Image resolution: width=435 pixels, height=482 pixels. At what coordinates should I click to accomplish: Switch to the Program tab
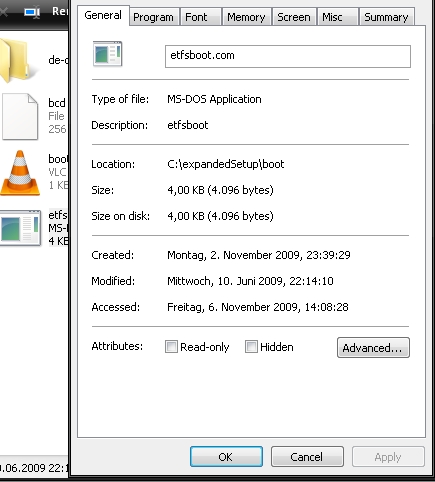pyautogui.click(x=153, y=17)
